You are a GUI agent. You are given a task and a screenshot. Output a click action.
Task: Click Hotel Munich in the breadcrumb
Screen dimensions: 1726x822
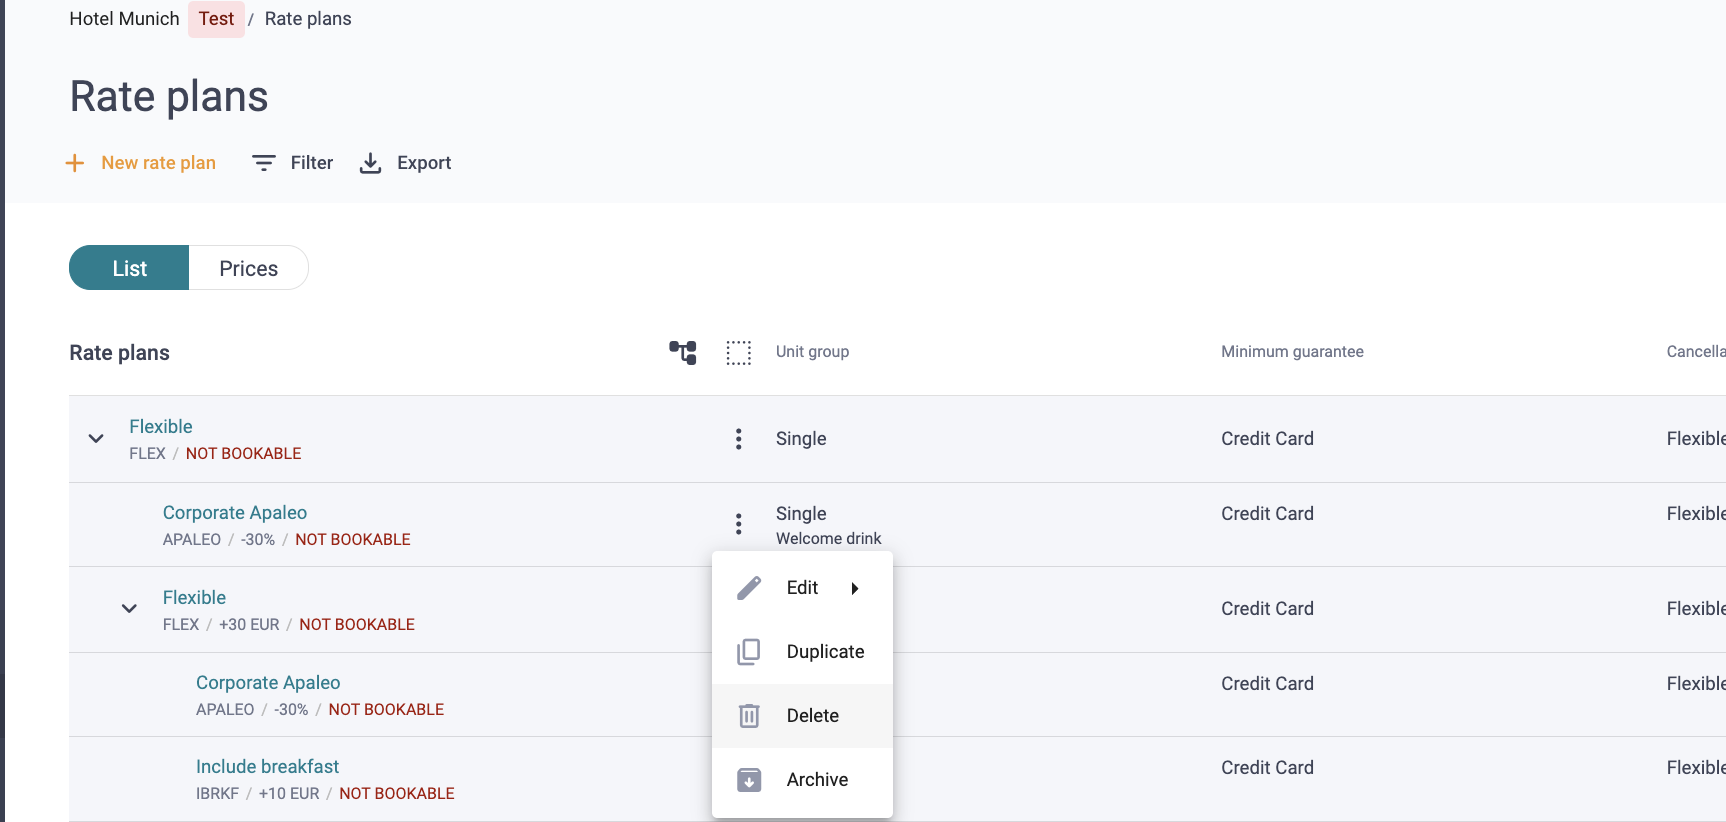pyautogui.click(x=125, y=19)
